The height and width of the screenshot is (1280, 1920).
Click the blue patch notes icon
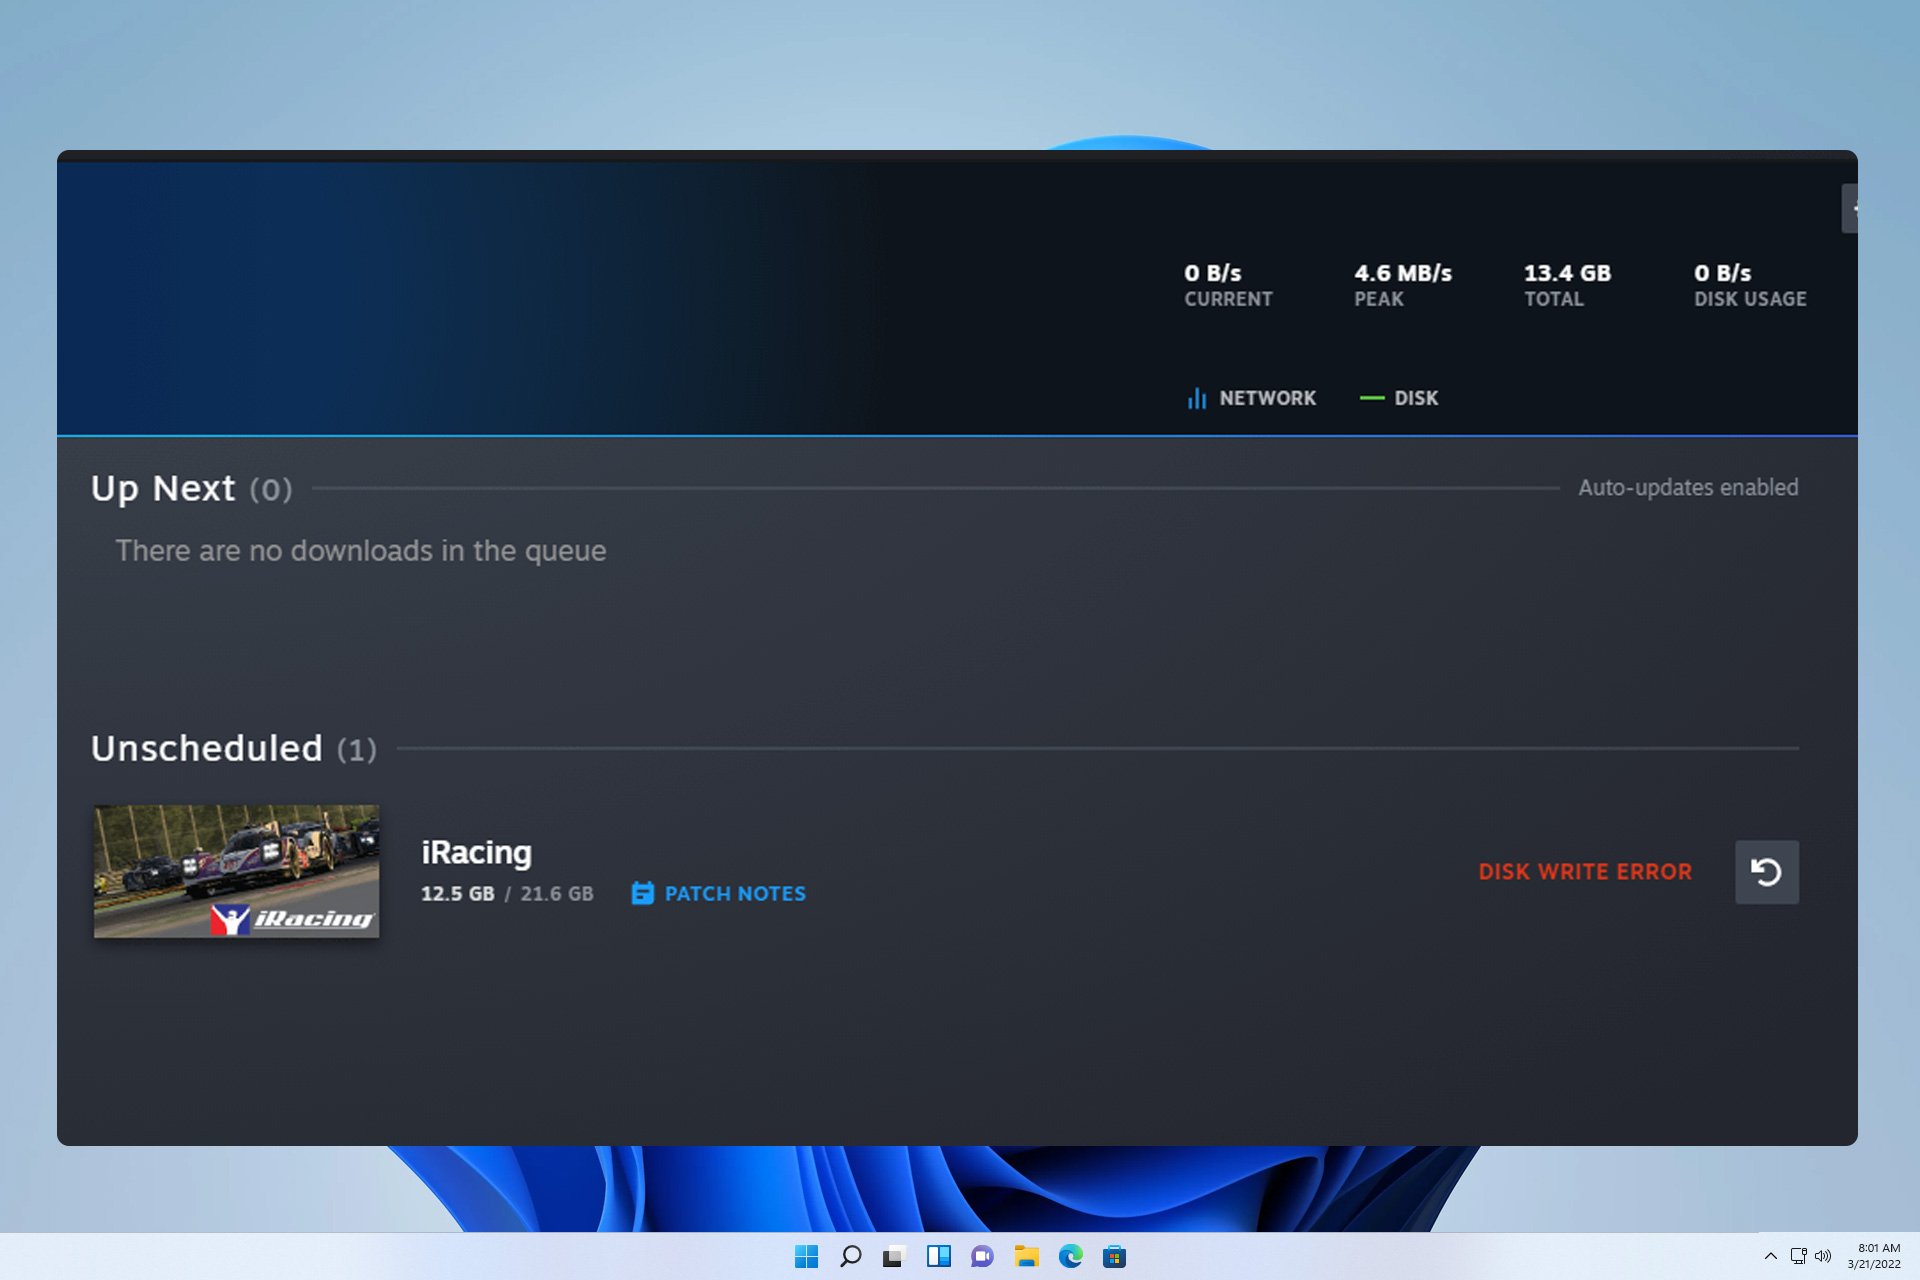642,894
